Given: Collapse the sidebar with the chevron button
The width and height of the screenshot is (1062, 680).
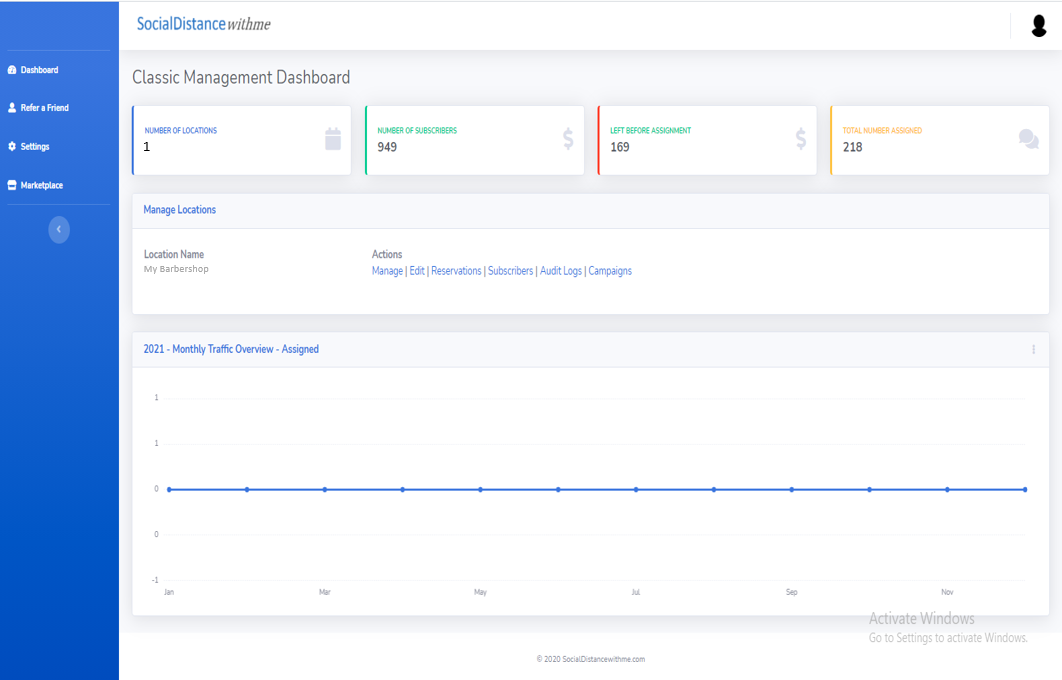Looking at the screenshot, I should pyautogui.click(x=59, y=230).
